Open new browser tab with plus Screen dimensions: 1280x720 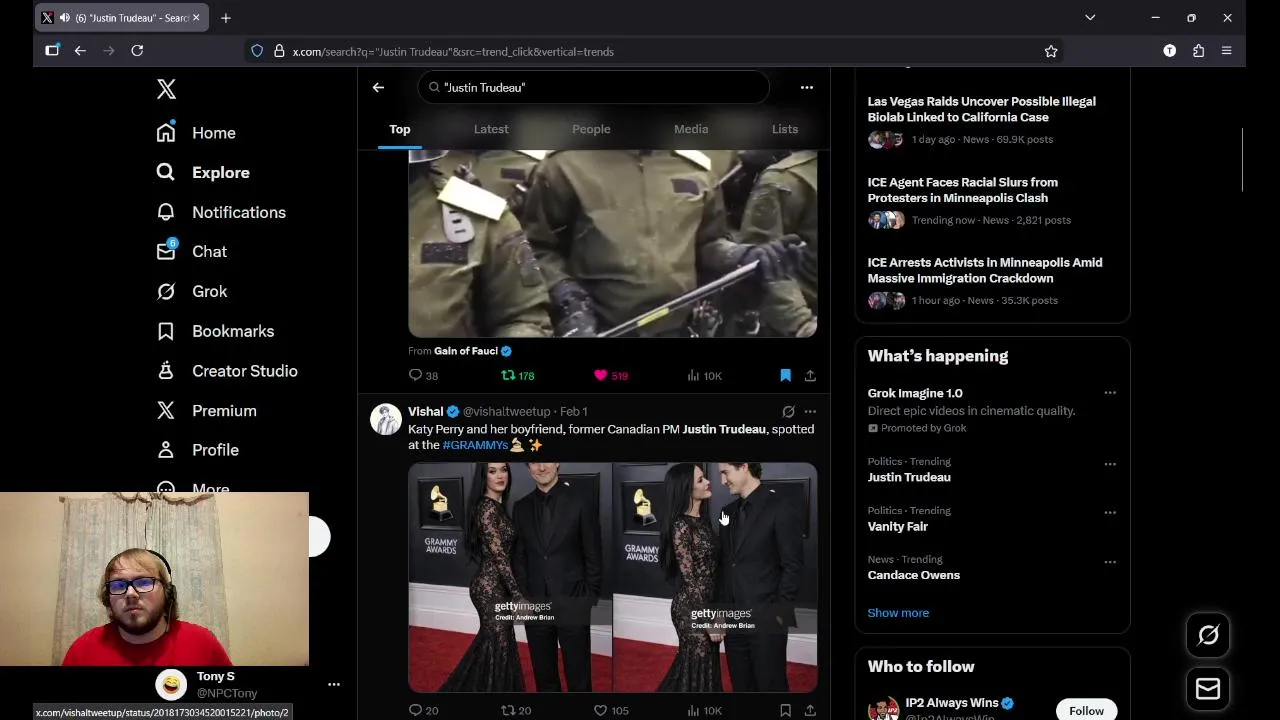(x=226, y=18)
